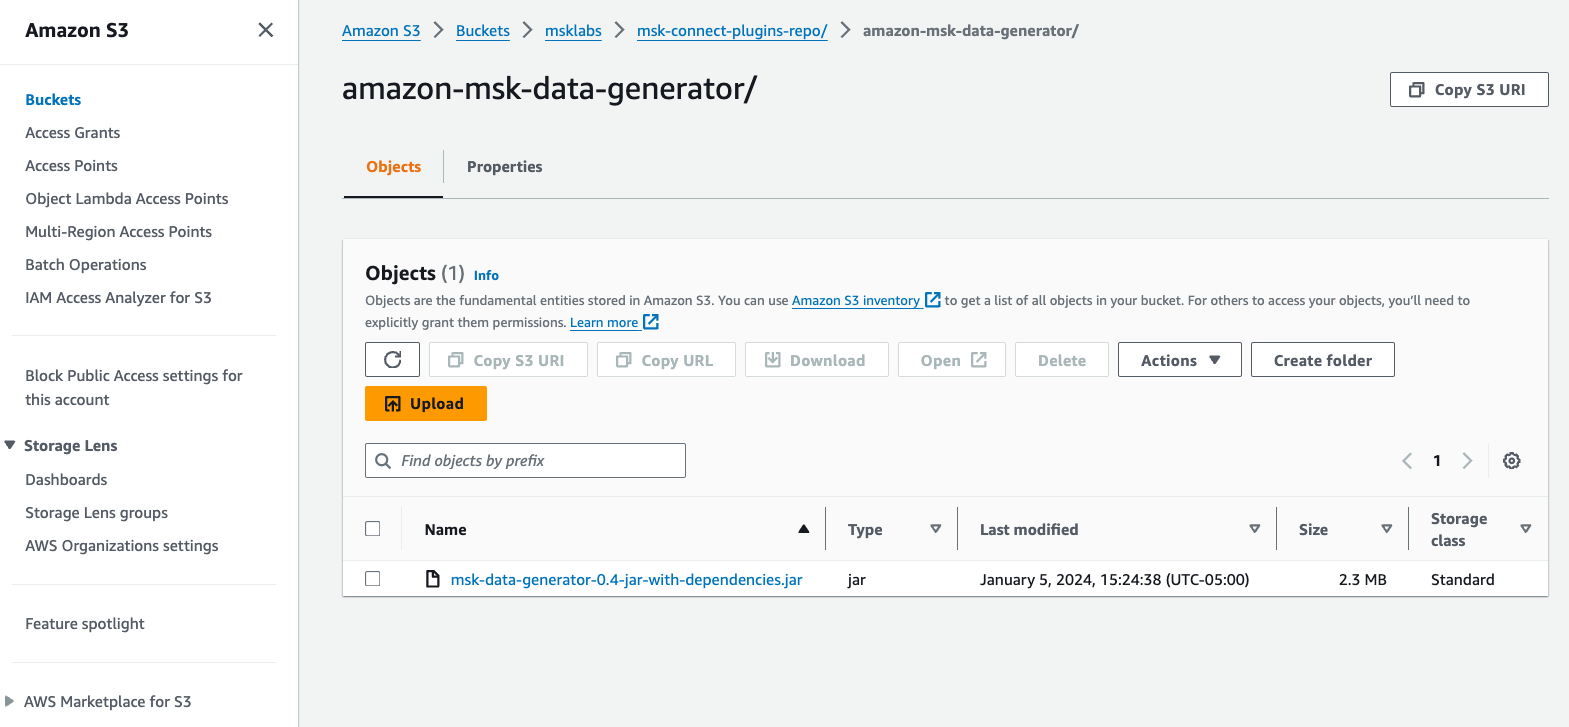Click the msk-connect-plugins-repo/ breadcrumb link
Screen dimensions: 1569x727
pyautogui.click(x=732, y=31)
